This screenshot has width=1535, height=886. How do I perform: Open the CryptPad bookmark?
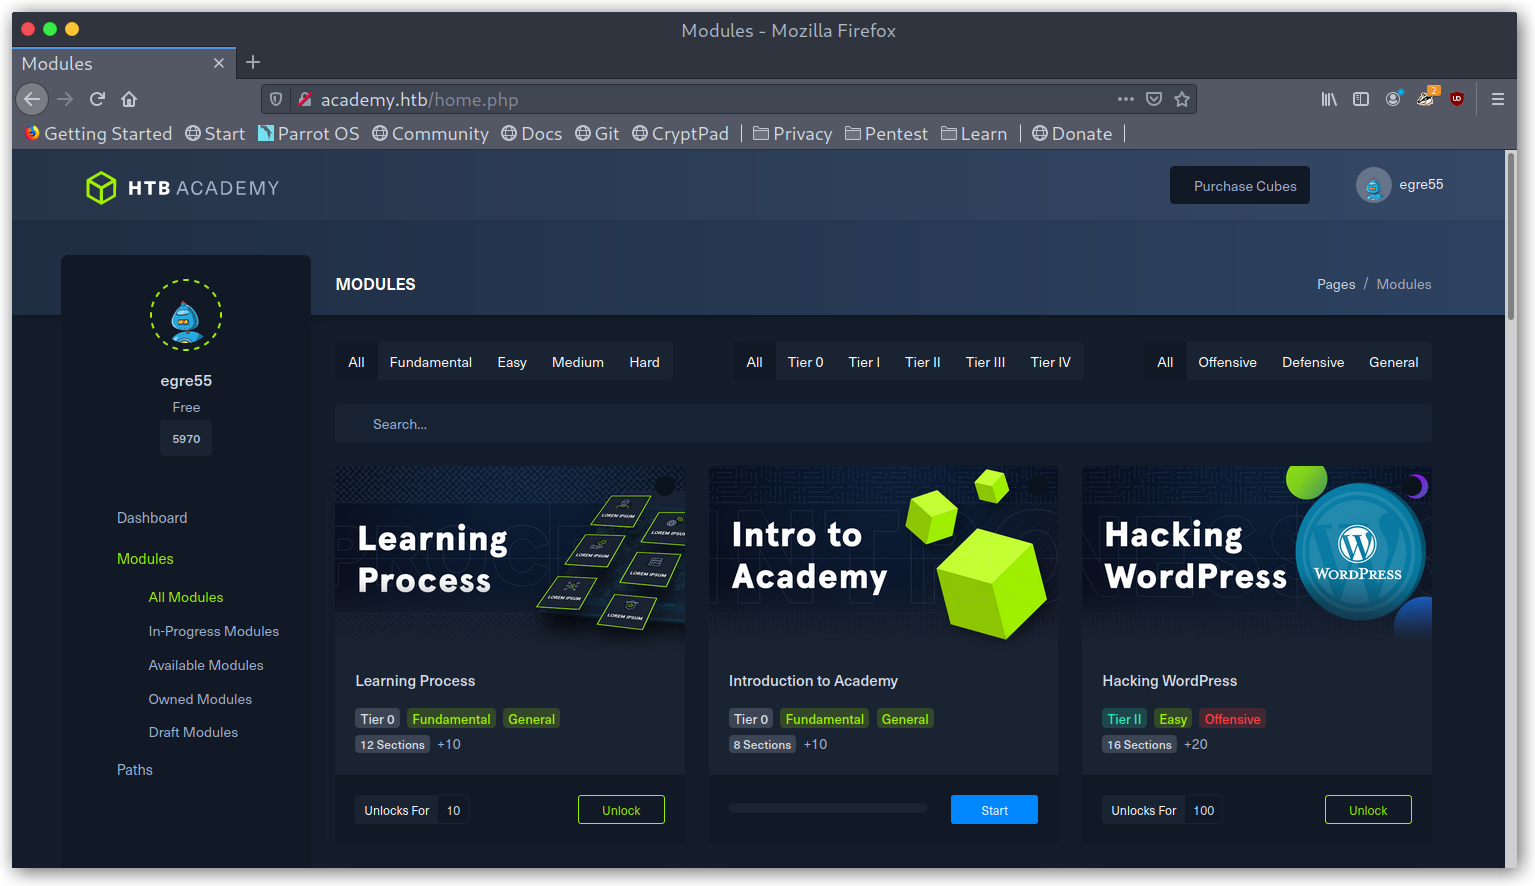(x=680, y=134)
